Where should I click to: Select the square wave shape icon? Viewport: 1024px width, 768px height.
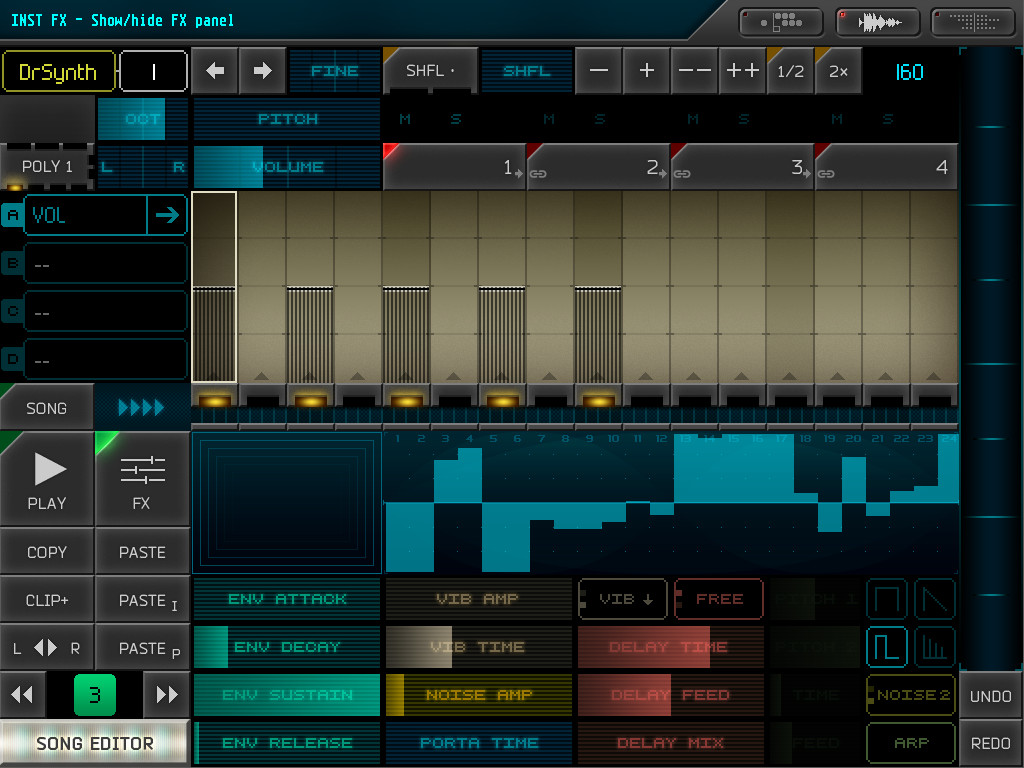[x=886, y=598]
